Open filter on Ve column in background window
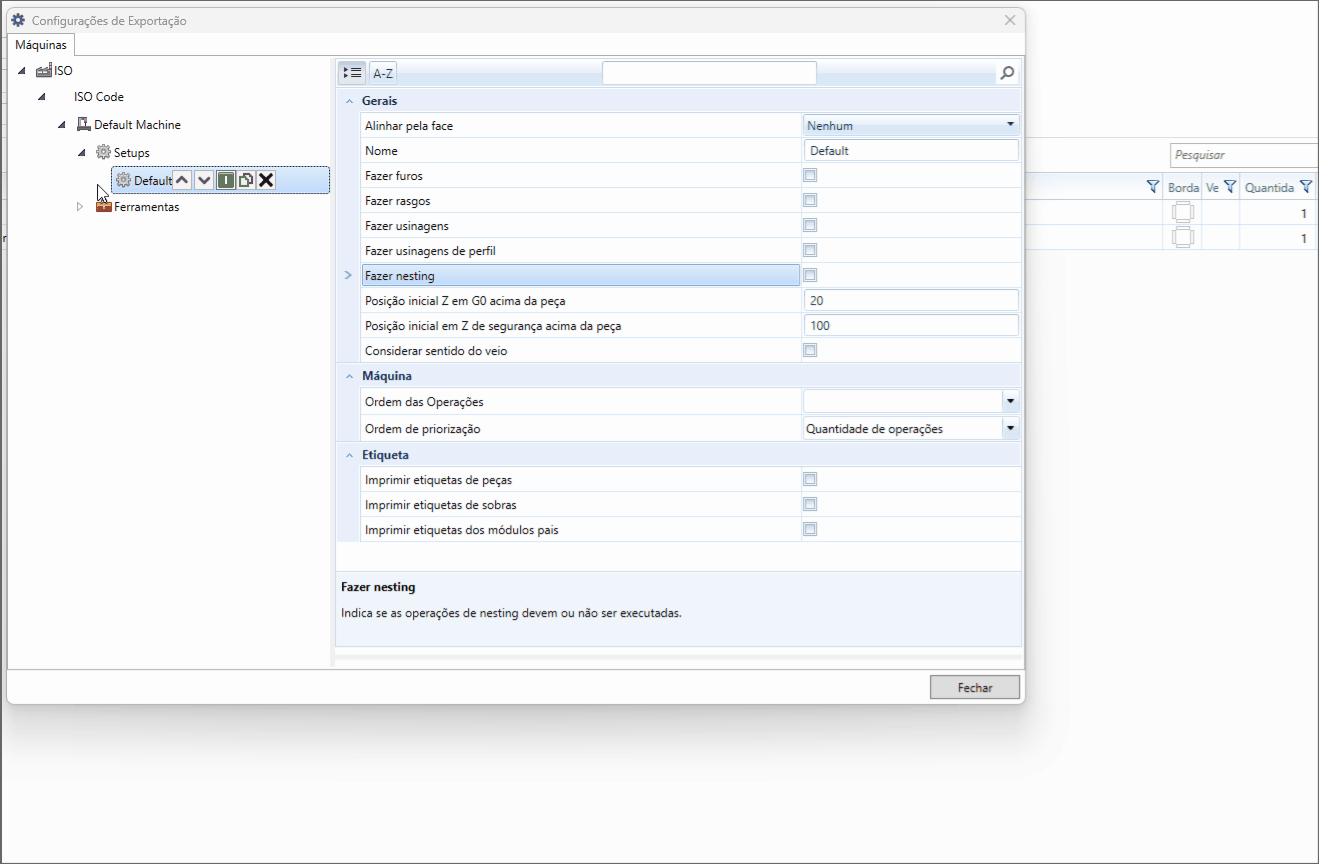The height and width of the screenshot is (864, 1319). (1230, 187)
